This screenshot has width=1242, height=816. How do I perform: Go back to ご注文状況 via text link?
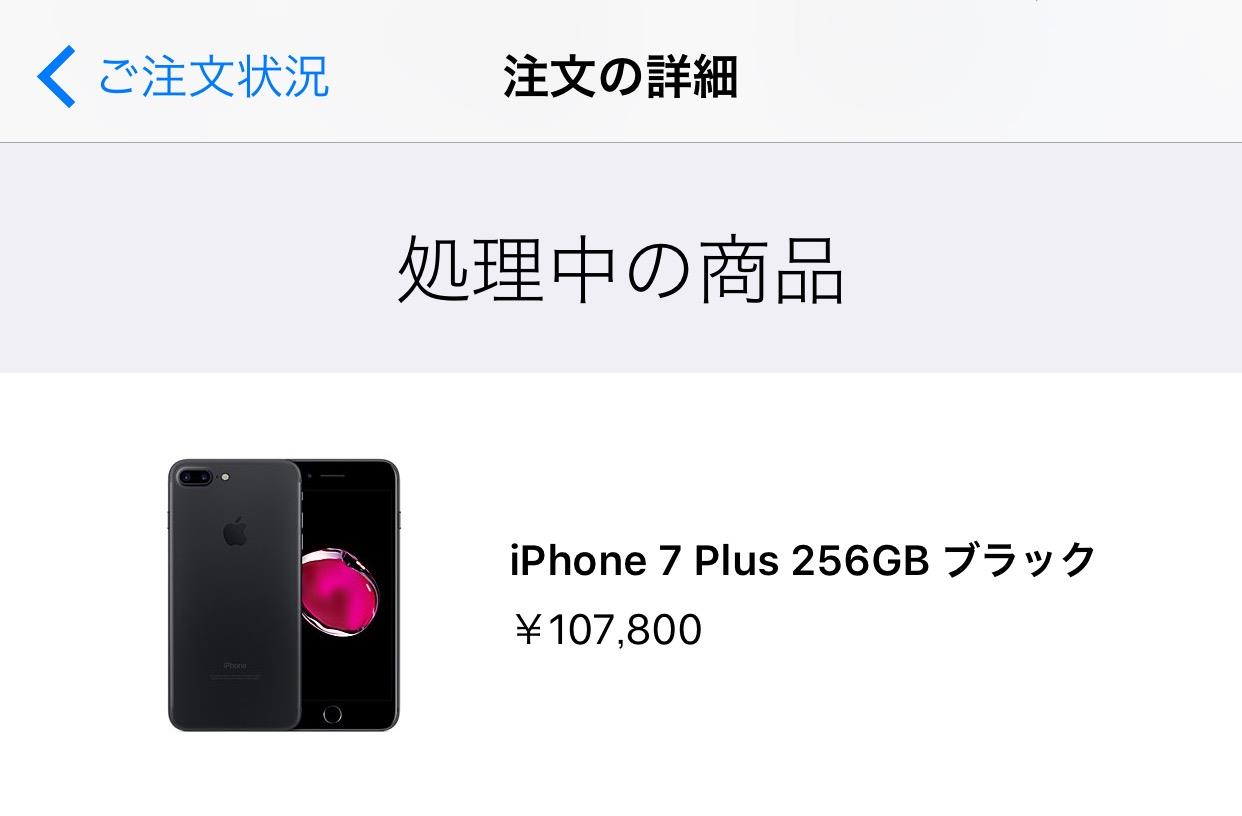pyautogui.click(x=214, y=77)
